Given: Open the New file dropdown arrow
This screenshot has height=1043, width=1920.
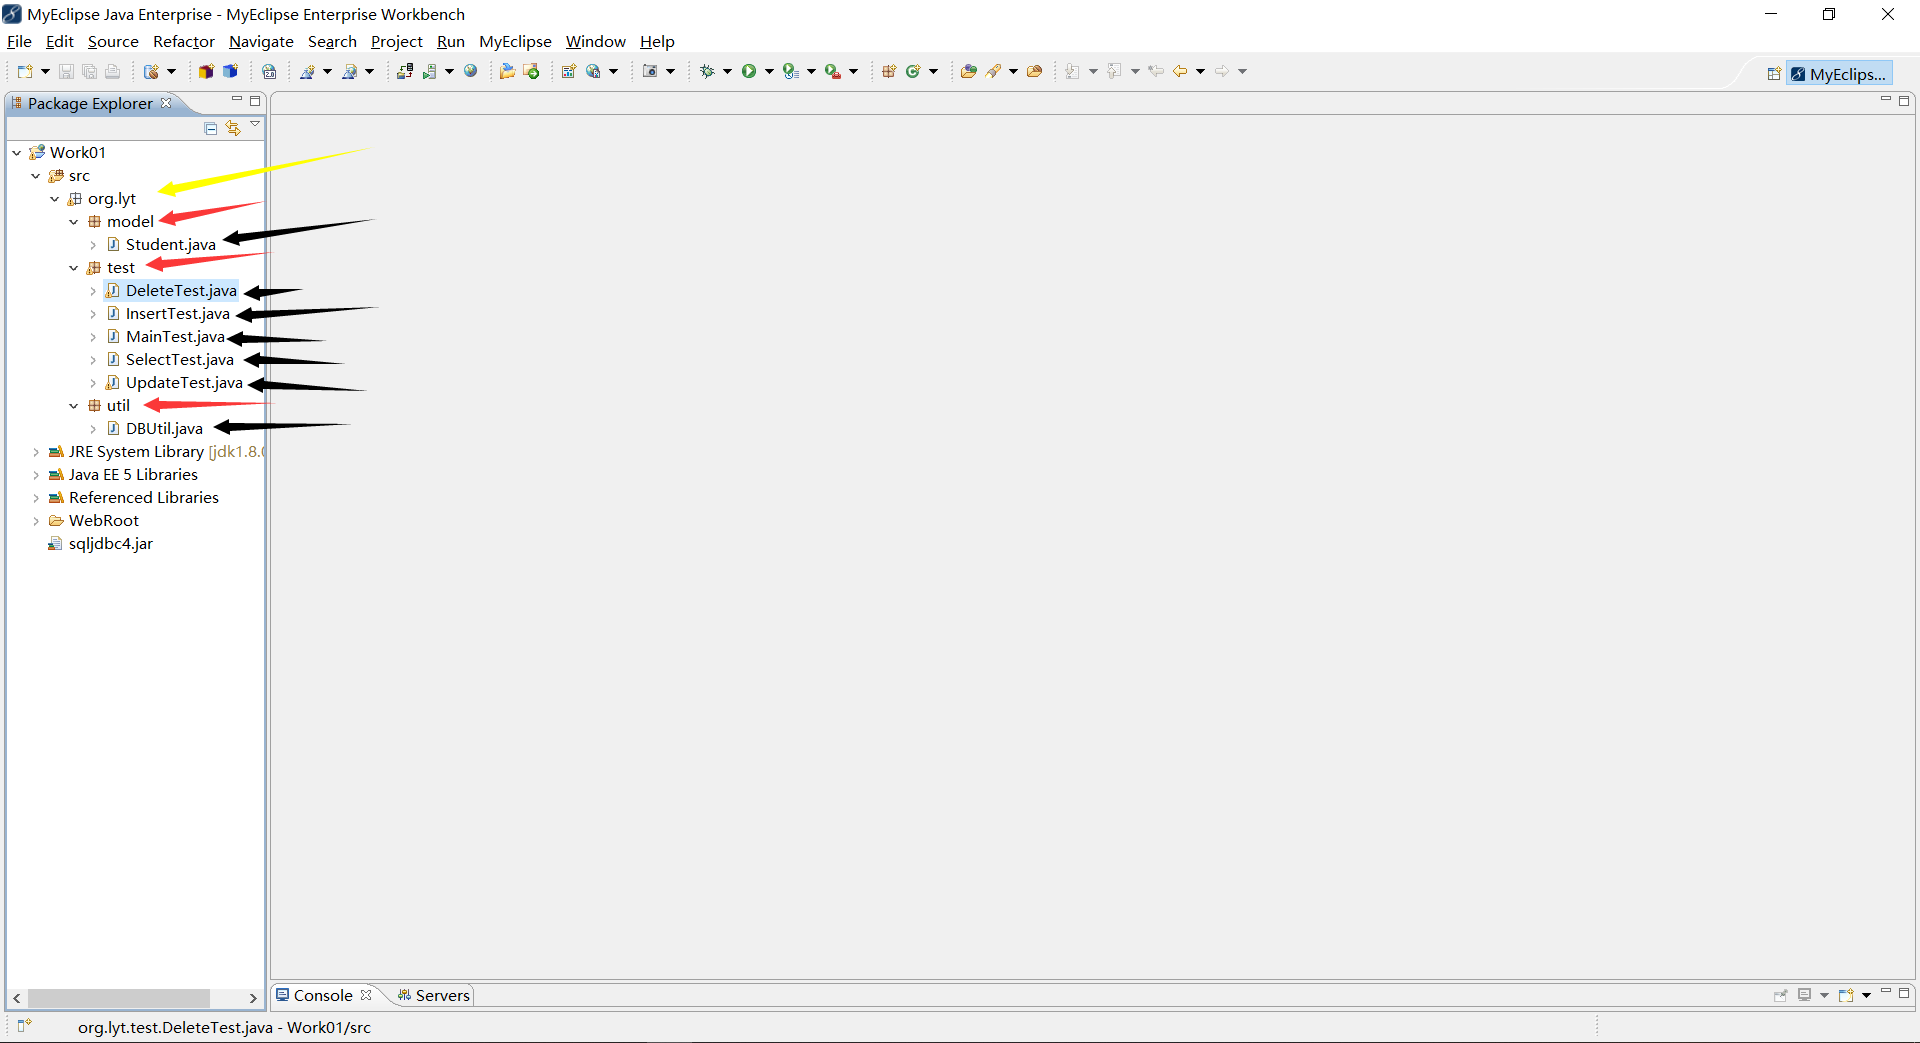Looking at the screenshot, I should 45,71.
